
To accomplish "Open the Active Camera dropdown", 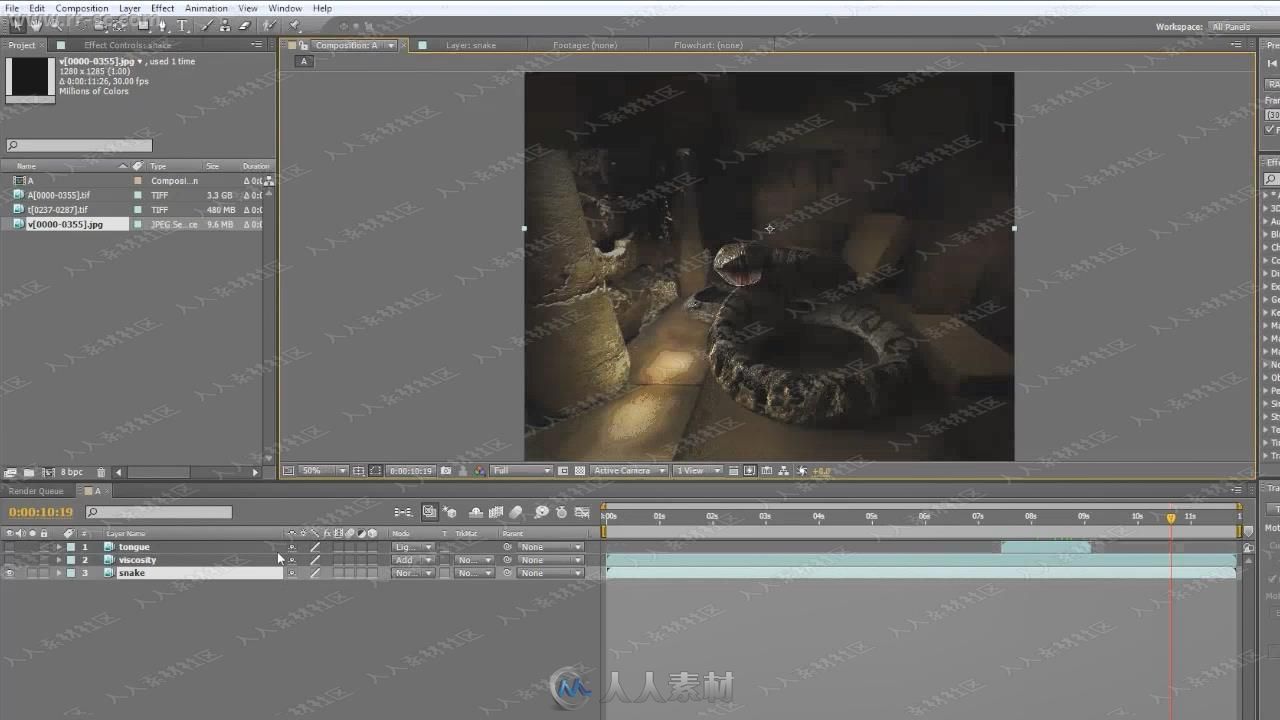I will (x=629, y=471).
